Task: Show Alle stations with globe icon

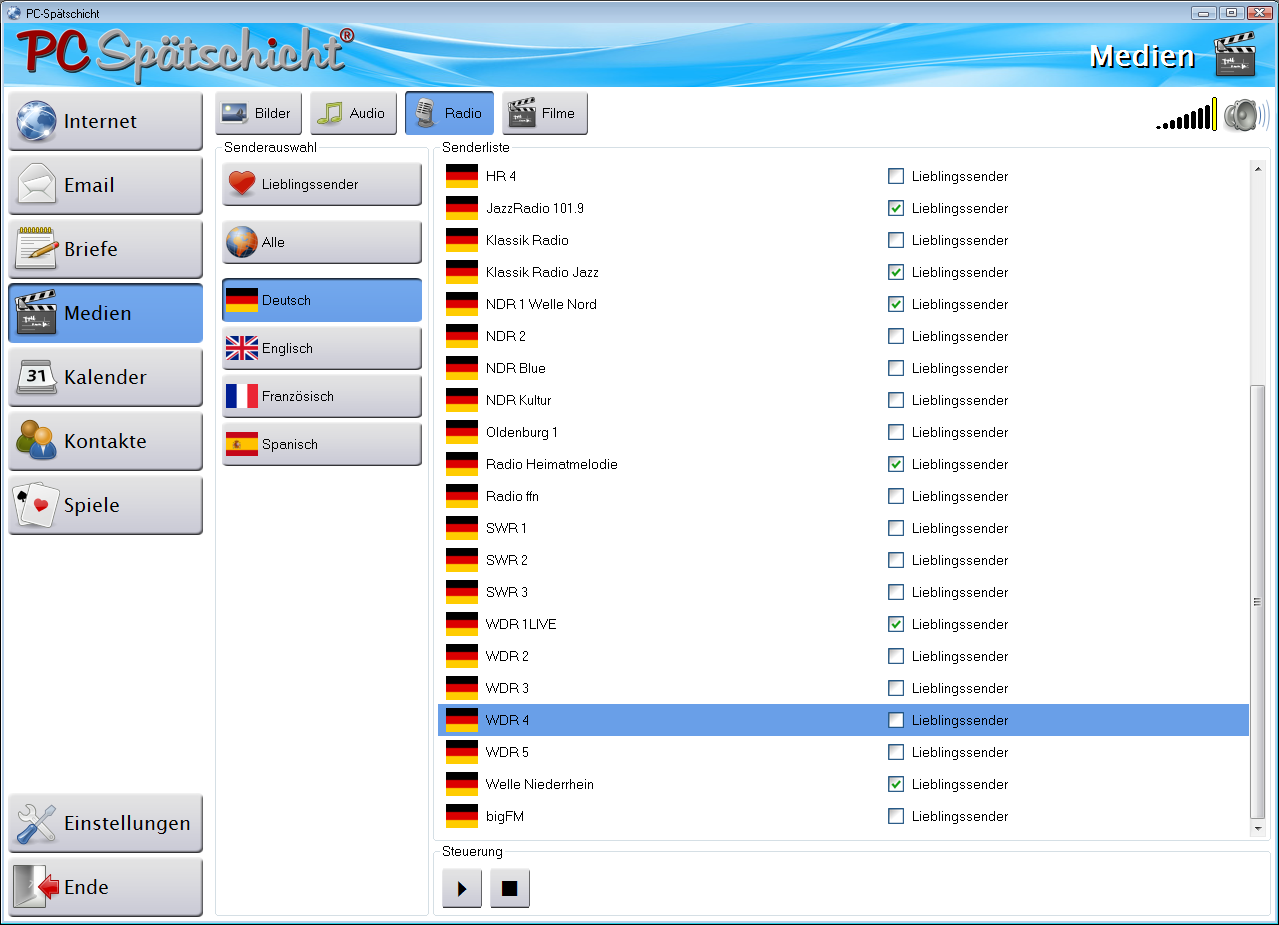Action: point(322,242)
